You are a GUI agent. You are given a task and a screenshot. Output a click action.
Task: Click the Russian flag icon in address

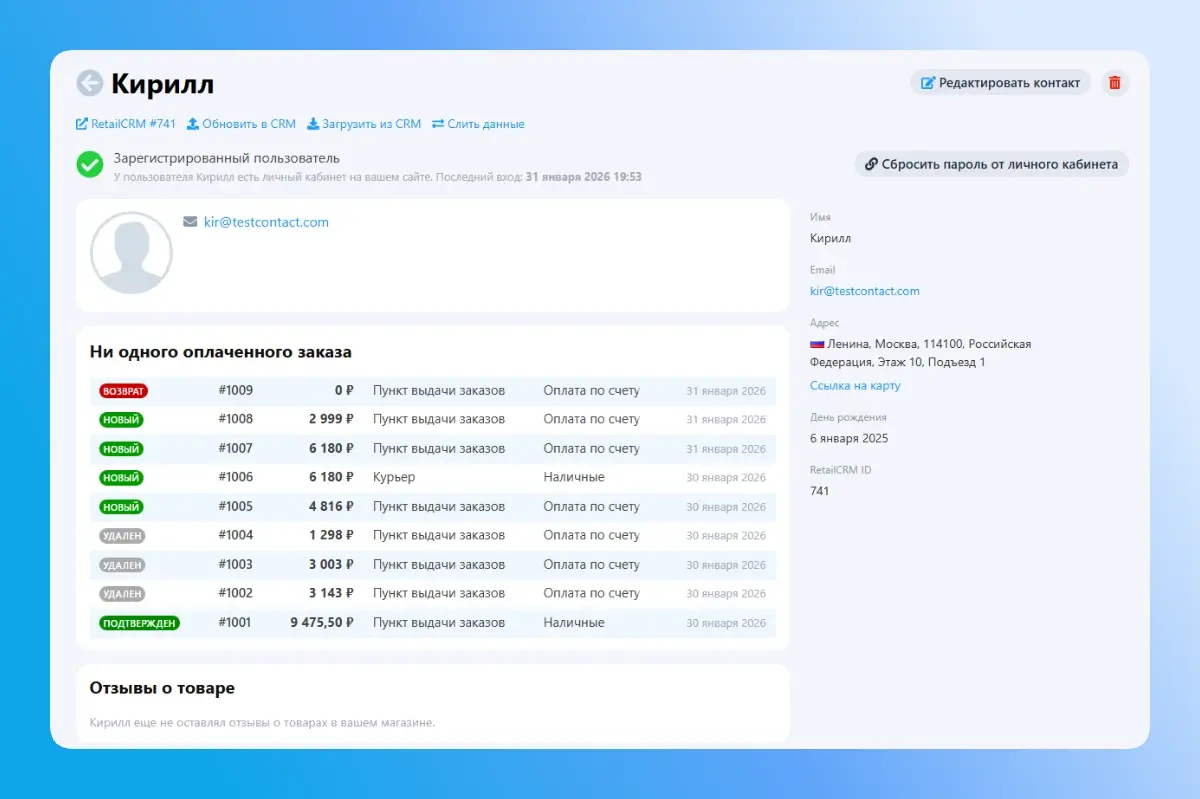tap(817, 344)
